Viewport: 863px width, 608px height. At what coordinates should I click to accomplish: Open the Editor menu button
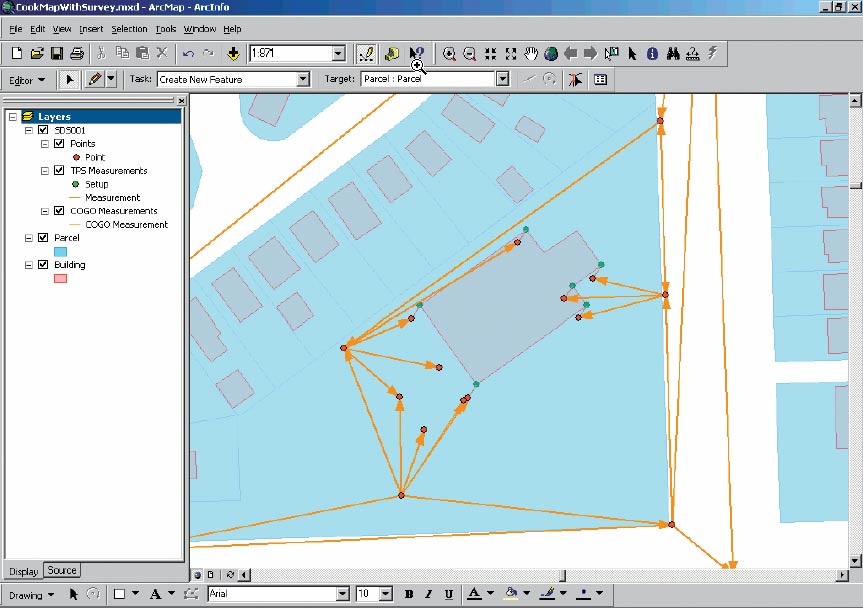point(26,79)
